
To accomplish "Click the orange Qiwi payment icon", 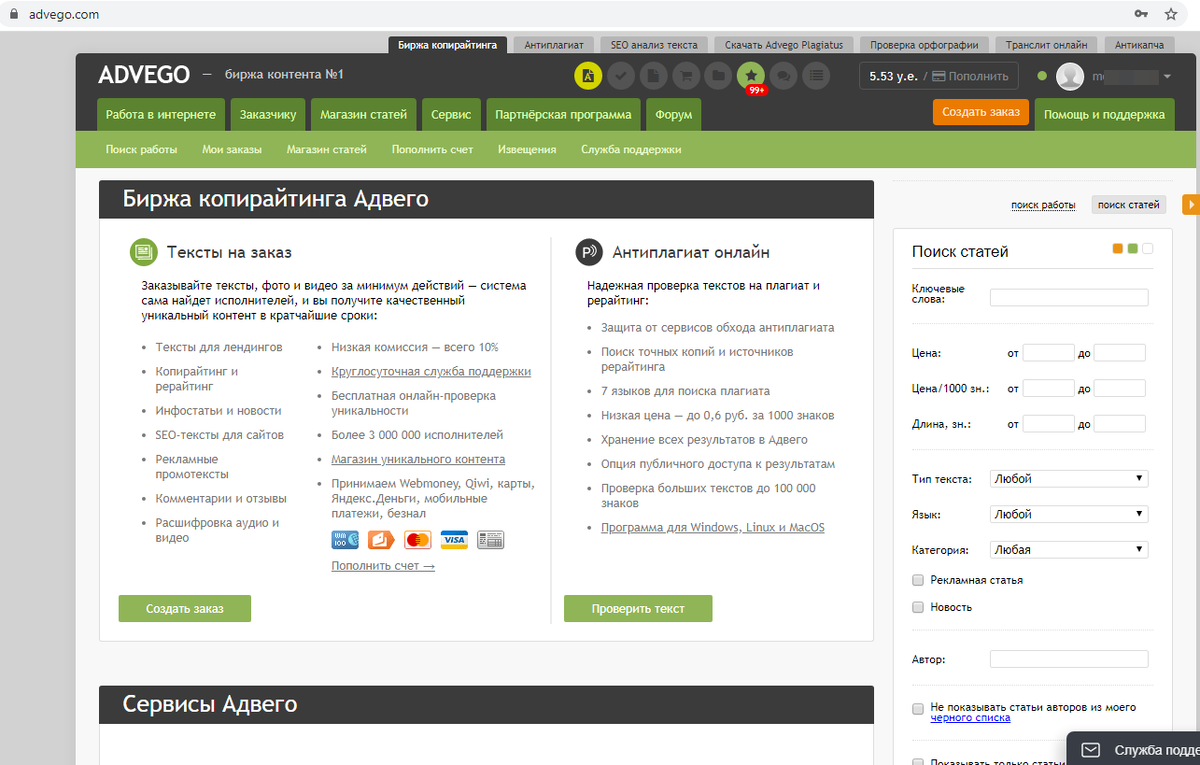I will [382, 540].
